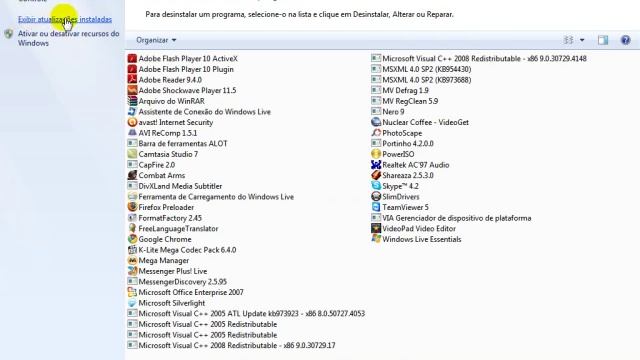Open the help button

[x=625, y=40]
